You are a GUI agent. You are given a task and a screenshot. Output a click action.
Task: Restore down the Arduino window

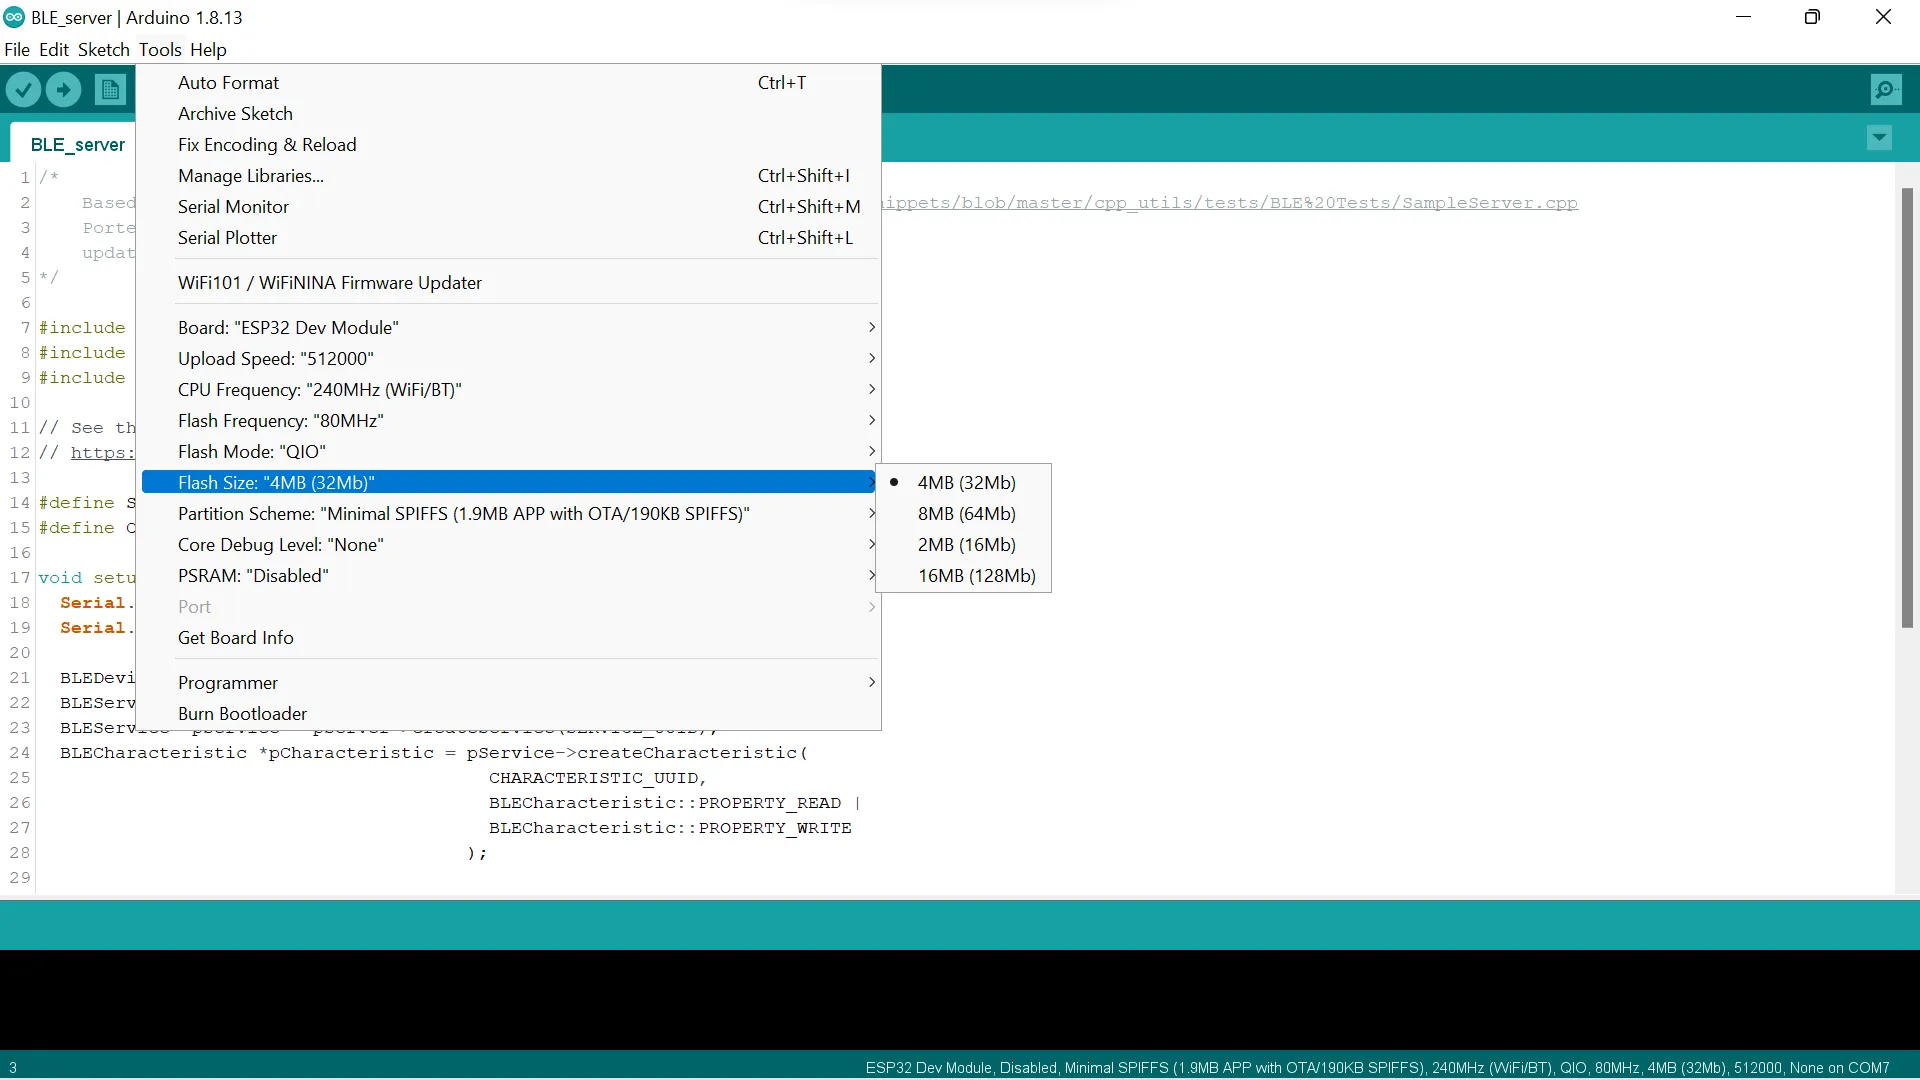pos(1812,17)
